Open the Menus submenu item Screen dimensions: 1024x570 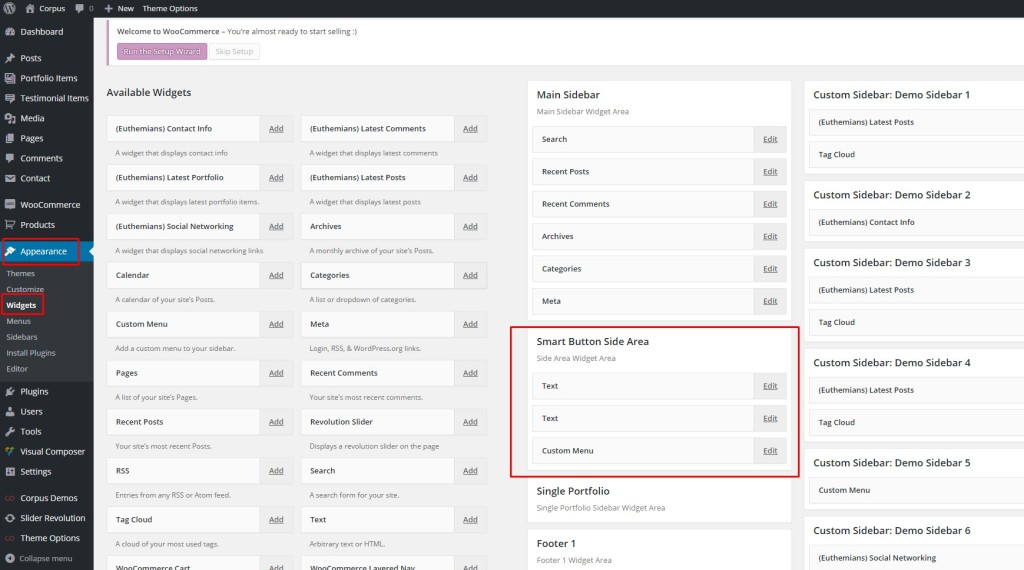[x=18, y=321]
